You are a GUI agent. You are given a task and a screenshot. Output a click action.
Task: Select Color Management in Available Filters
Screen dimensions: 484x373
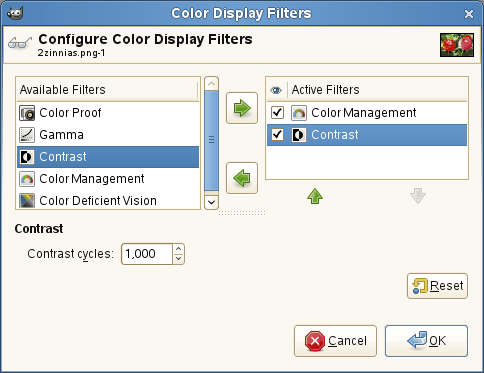tap(108, 179)
